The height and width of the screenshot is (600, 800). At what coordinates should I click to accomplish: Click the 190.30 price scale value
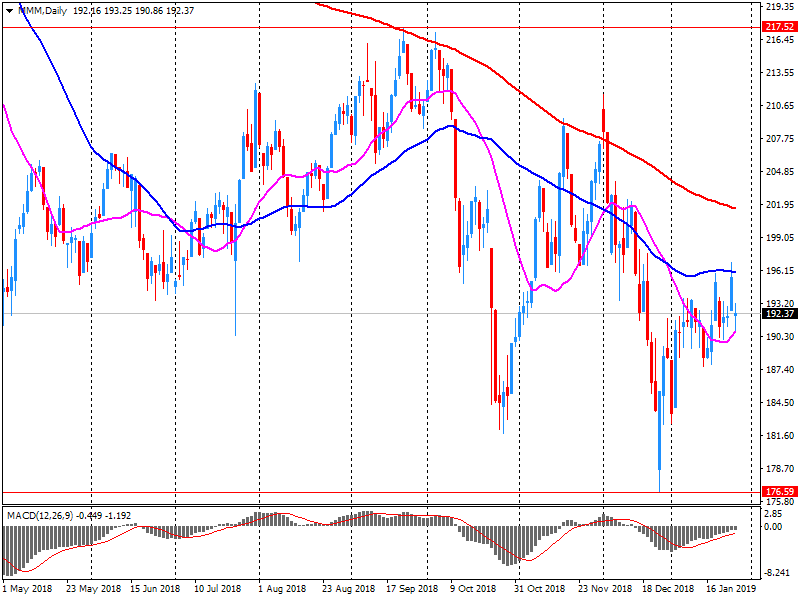[x=780, y=336]
